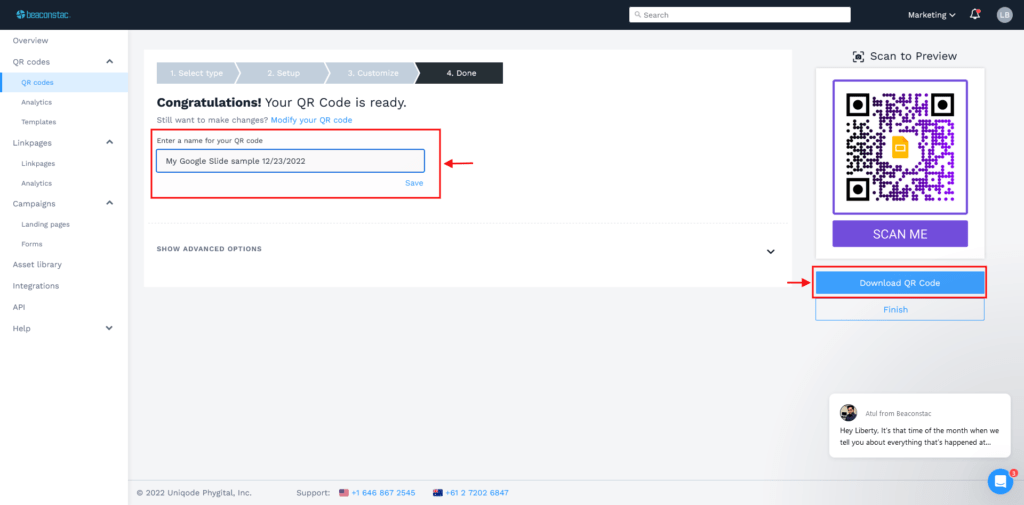The height and width of the screenshot is (505, 1024).
Task: Click US support number +1 646 867 2545
Action: pyautogui.click(x=383, y=493)
